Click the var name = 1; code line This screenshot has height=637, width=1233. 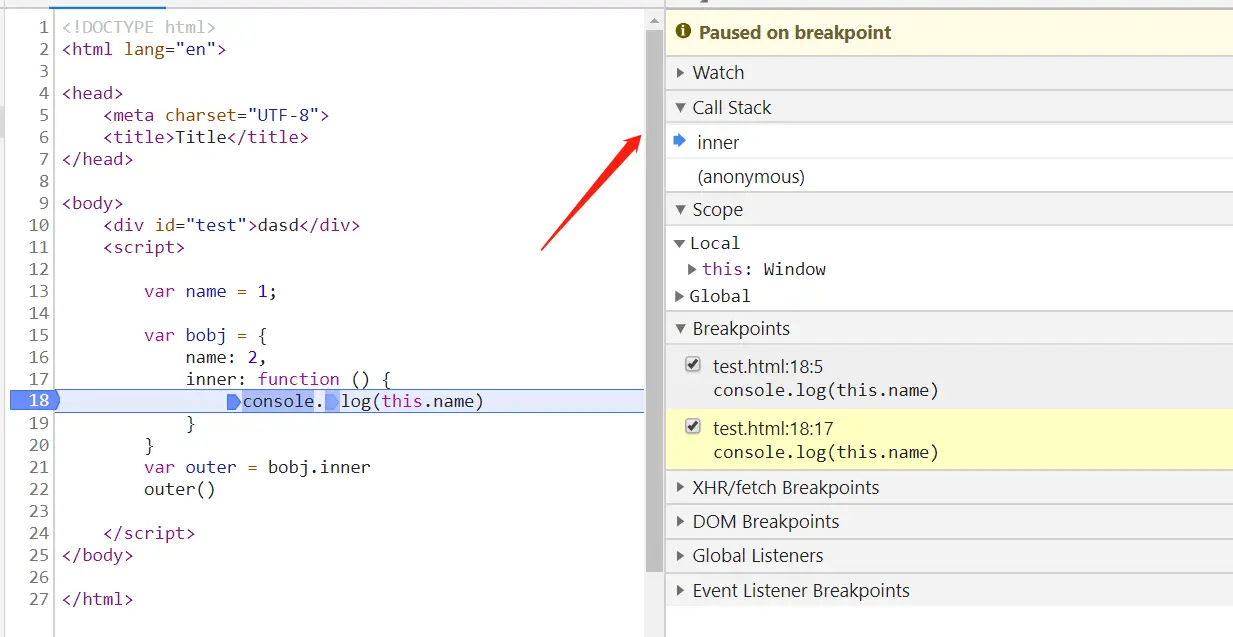coord(210,291)
